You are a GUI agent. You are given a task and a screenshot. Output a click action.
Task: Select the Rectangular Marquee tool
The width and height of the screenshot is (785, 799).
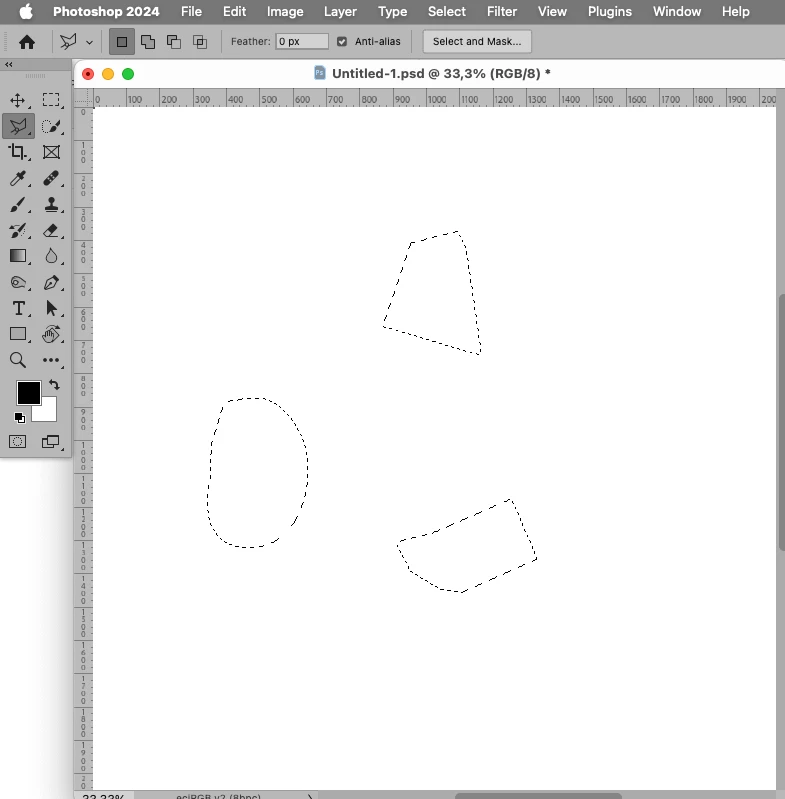(x=51, y=100)
